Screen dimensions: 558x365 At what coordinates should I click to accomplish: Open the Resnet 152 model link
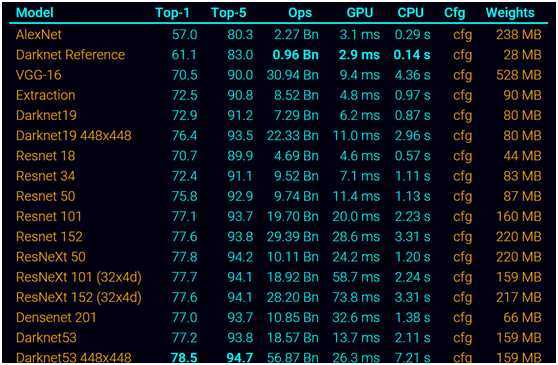coord(49,237)
